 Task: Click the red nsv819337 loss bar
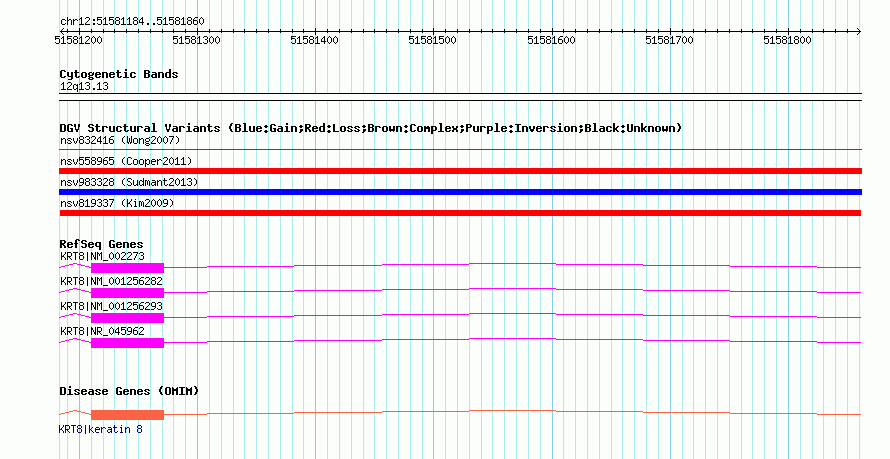[460, 213]
